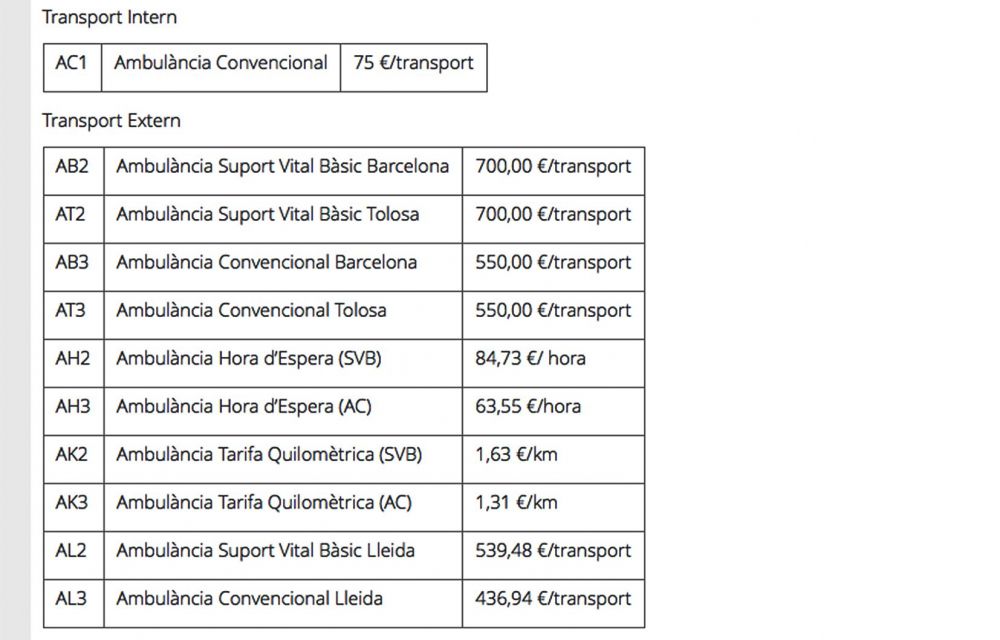The height and width of the screenshot is (640, 1000).
Task: Click Ambulància Suport Vital Bàsic Tolosa cell
Action: click(x=267, y=214)
